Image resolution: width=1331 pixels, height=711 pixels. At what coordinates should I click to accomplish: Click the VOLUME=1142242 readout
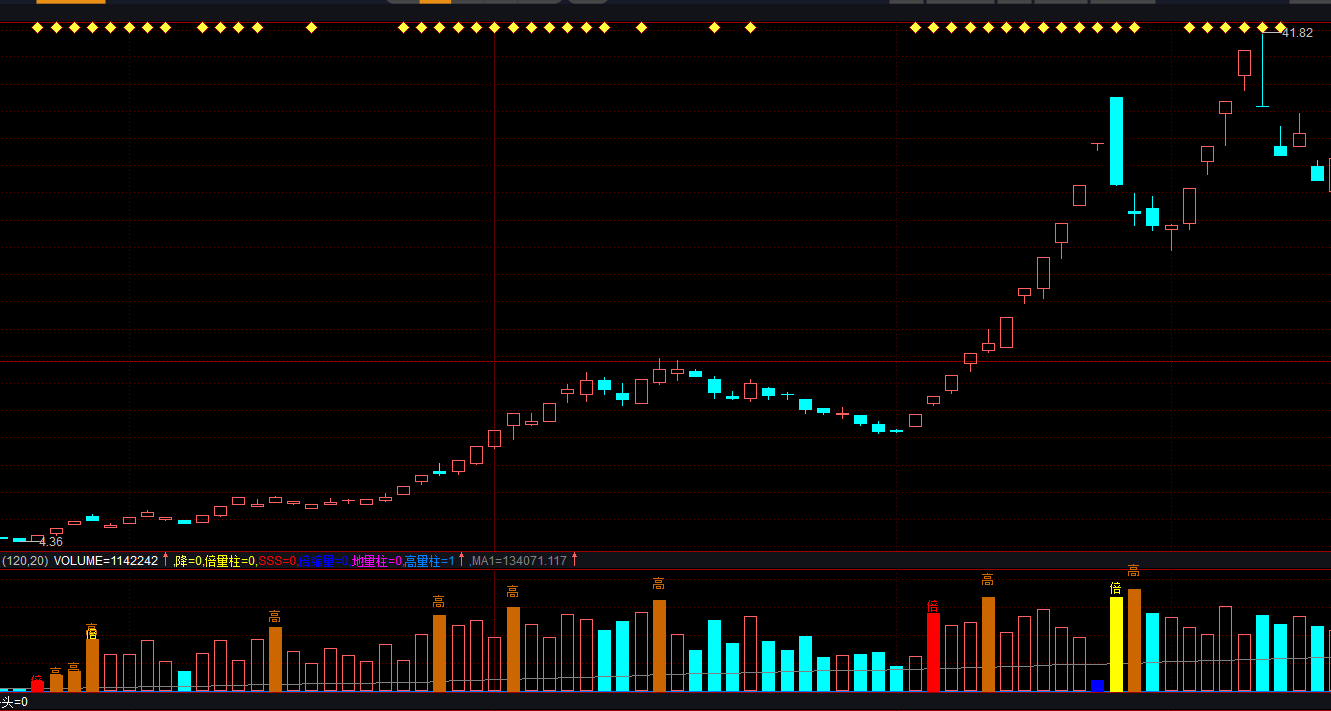tap(106, 561)
